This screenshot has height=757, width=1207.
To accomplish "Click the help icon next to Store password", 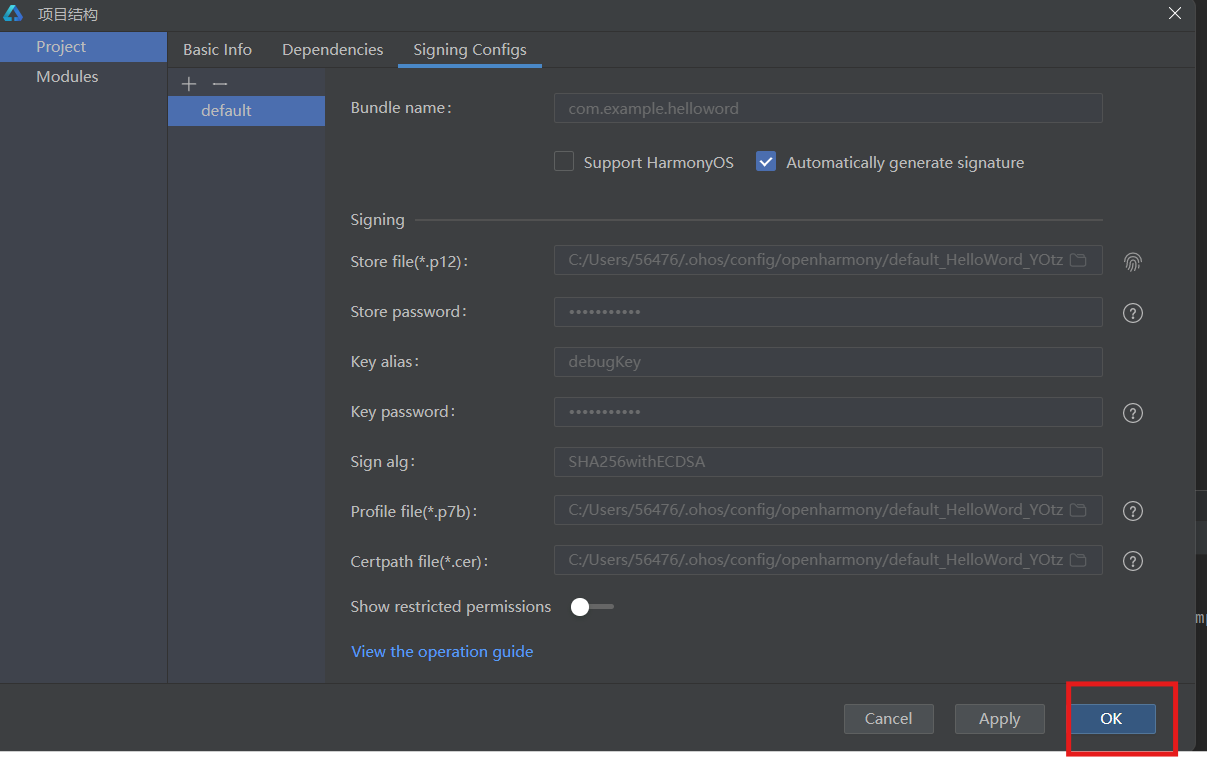I will pyautogui.click(x=1132, y=313).
